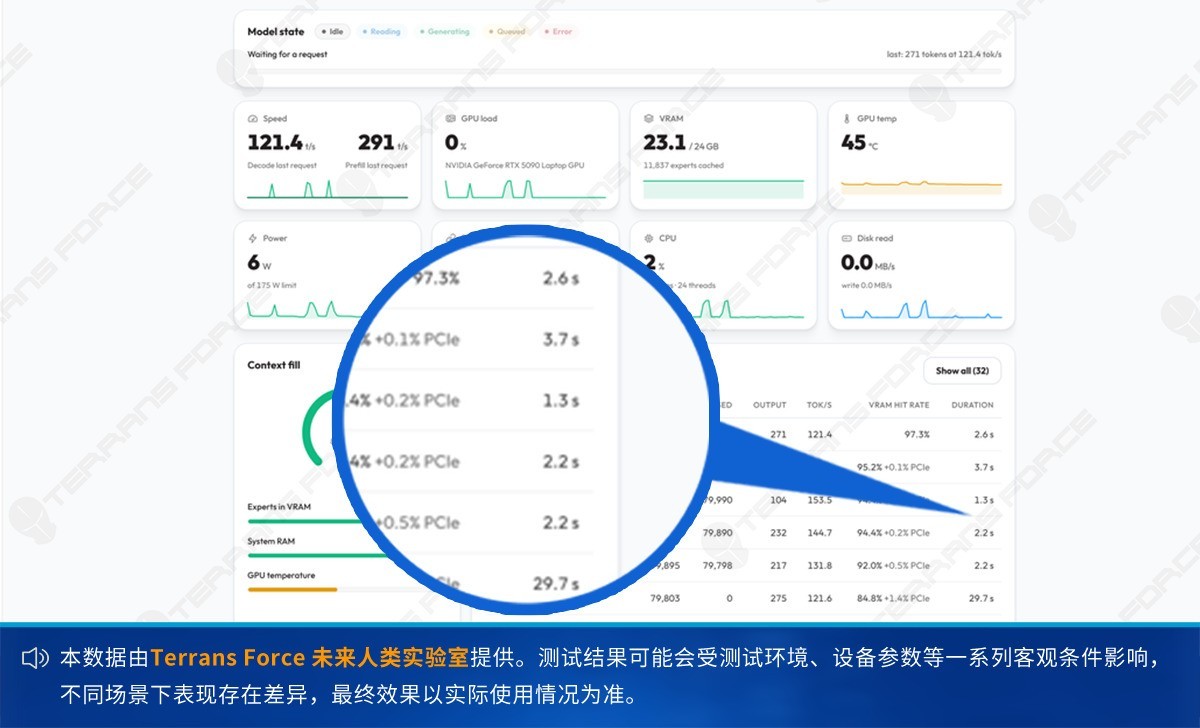Viewport: 1200px width, 728px height.
Task: Click the '11,837 experts cached' text
Action: click(x=683, y=165)
